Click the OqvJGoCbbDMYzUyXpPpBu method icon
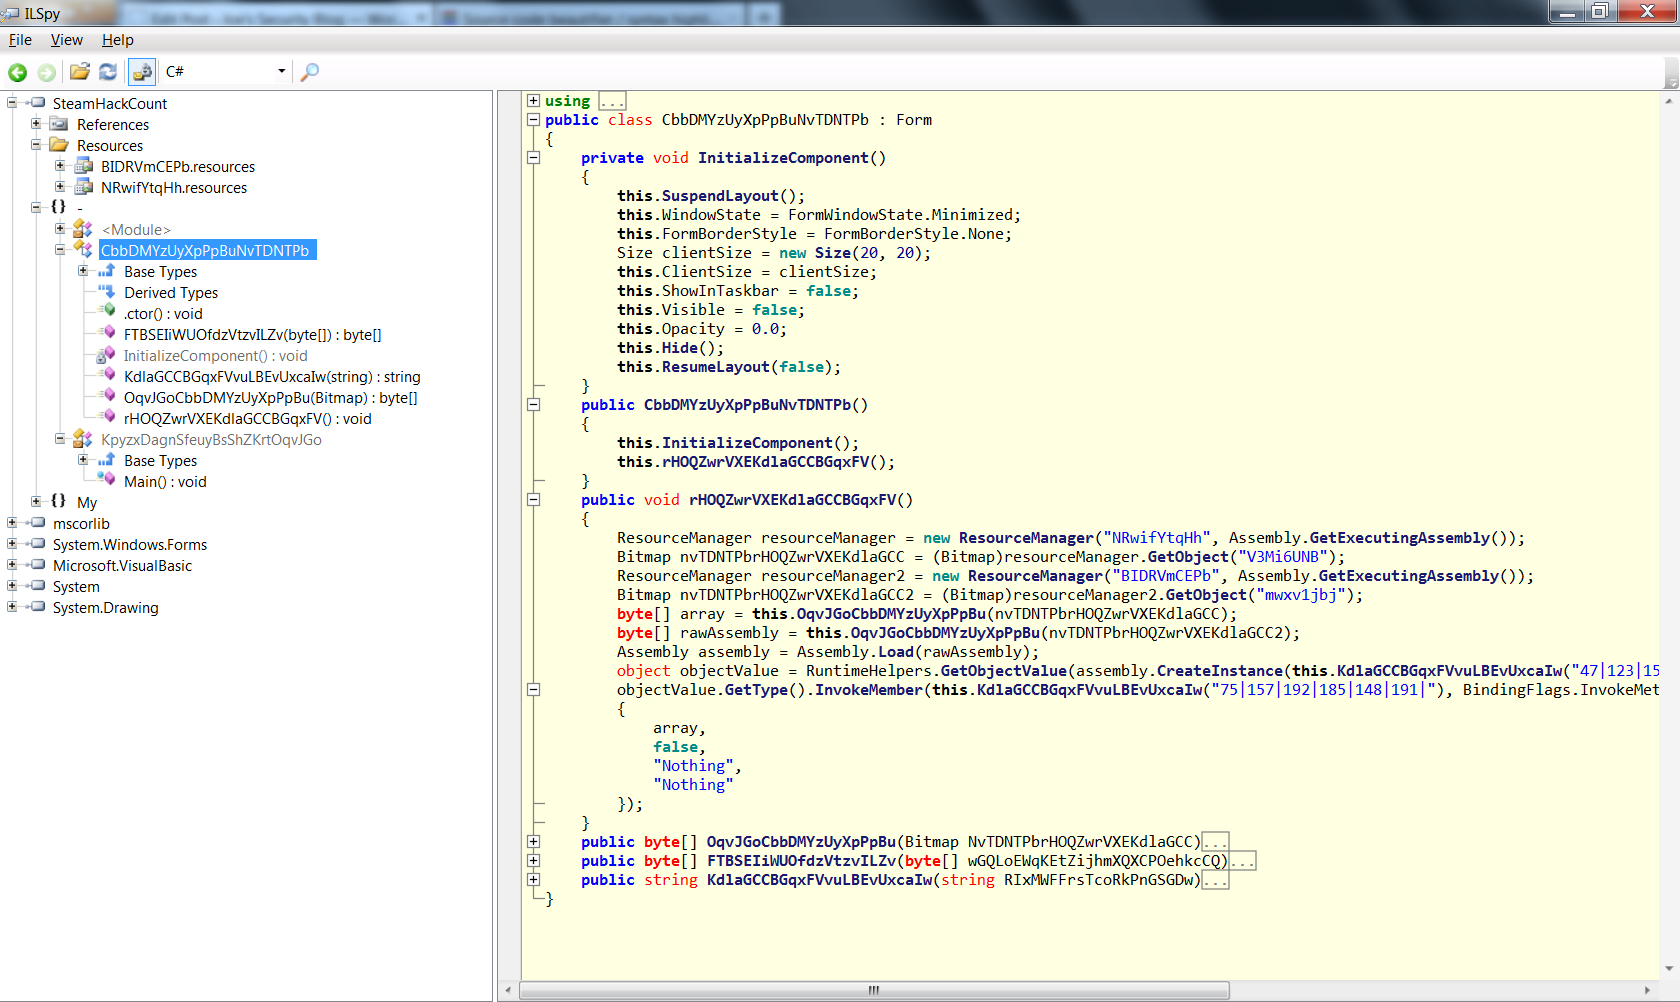 [x=108, y=396]
